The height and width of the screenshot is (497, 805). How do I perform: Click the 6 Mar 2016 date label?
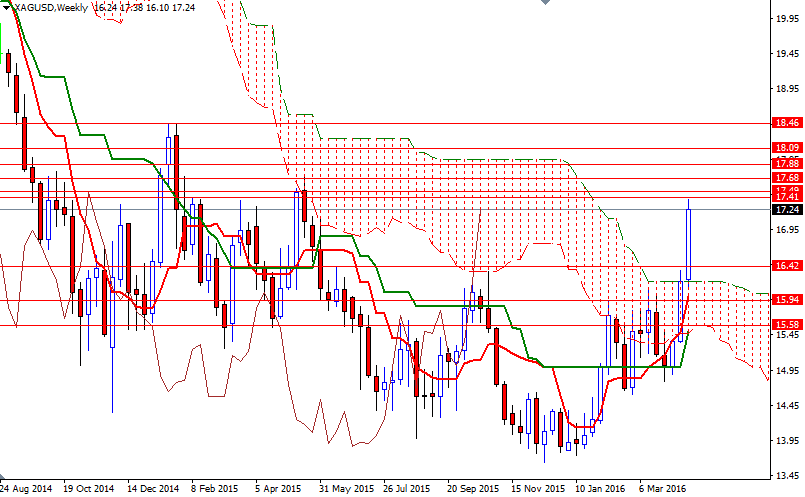pos(662,488)
